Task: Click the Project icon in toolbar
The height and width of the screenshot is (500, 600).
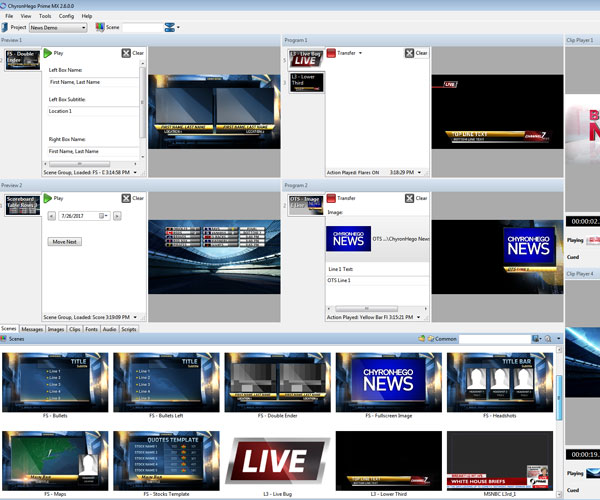Action: pyautogui.click(x=5, y=28)
